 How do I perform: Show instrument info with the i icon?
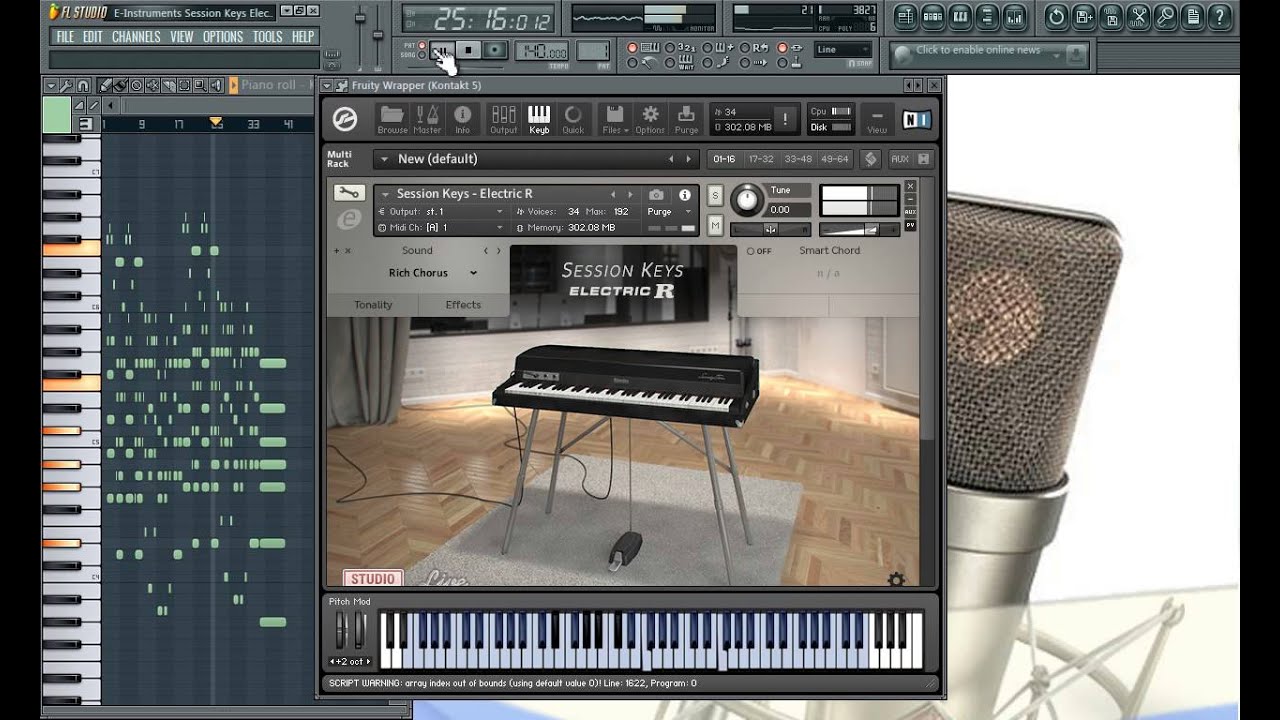[685, 195]
